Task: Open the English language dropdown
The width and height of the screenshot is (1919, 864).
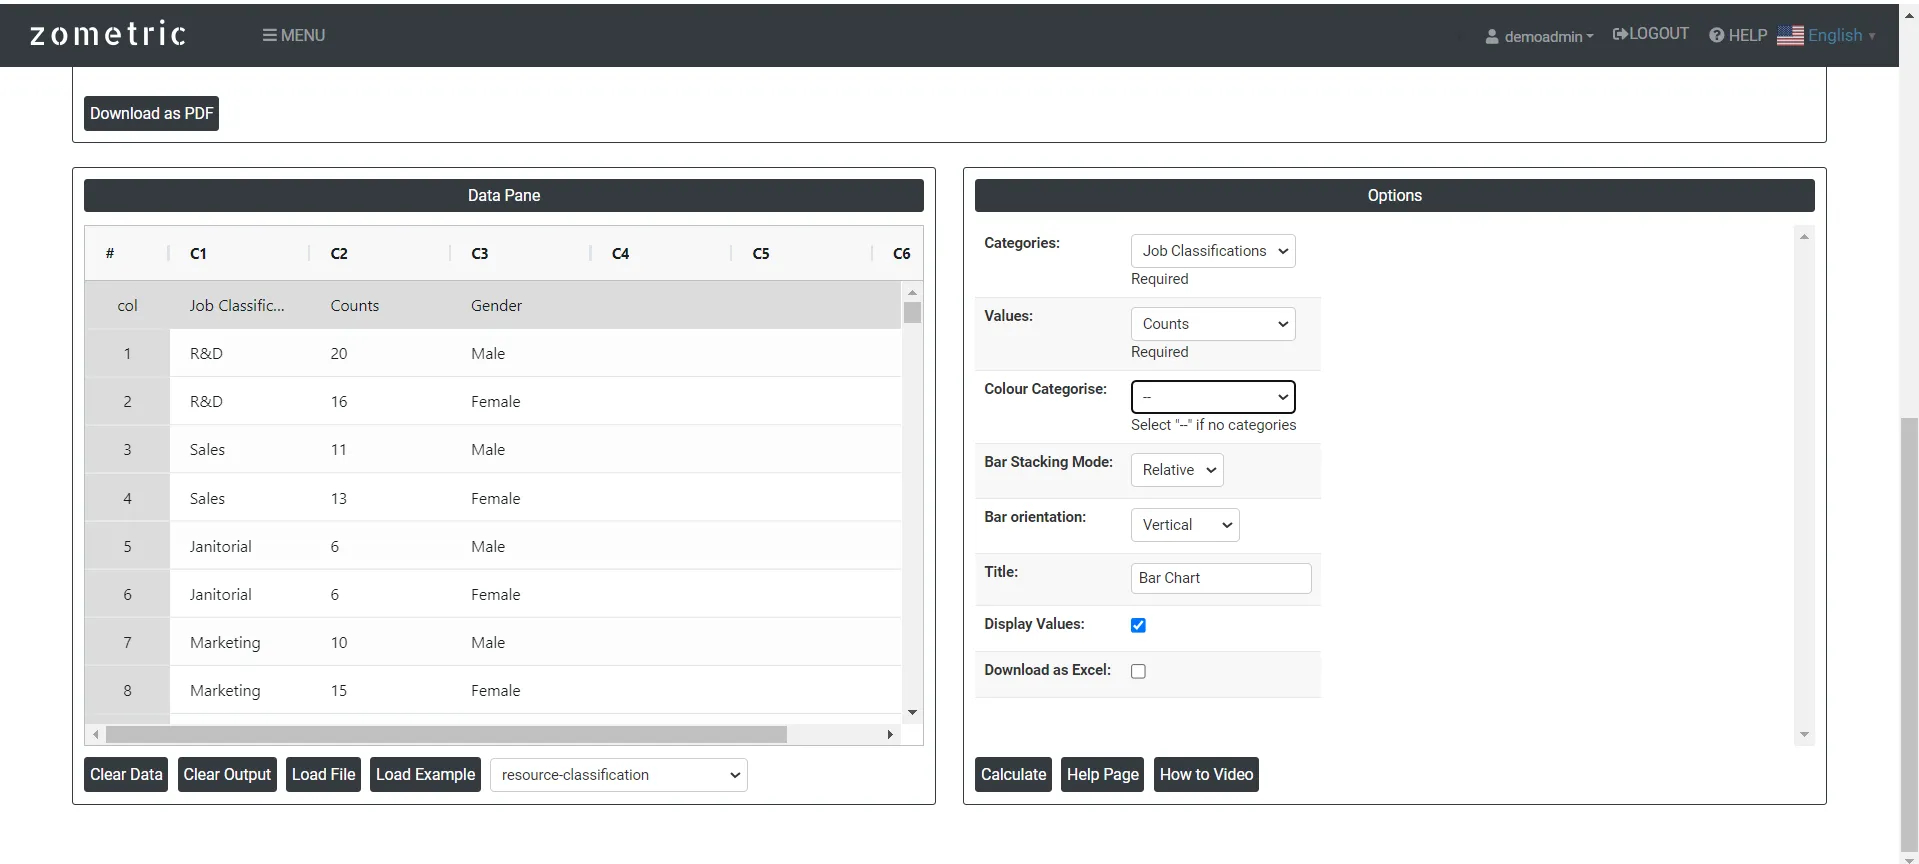Action: [x=1842, y=35]
